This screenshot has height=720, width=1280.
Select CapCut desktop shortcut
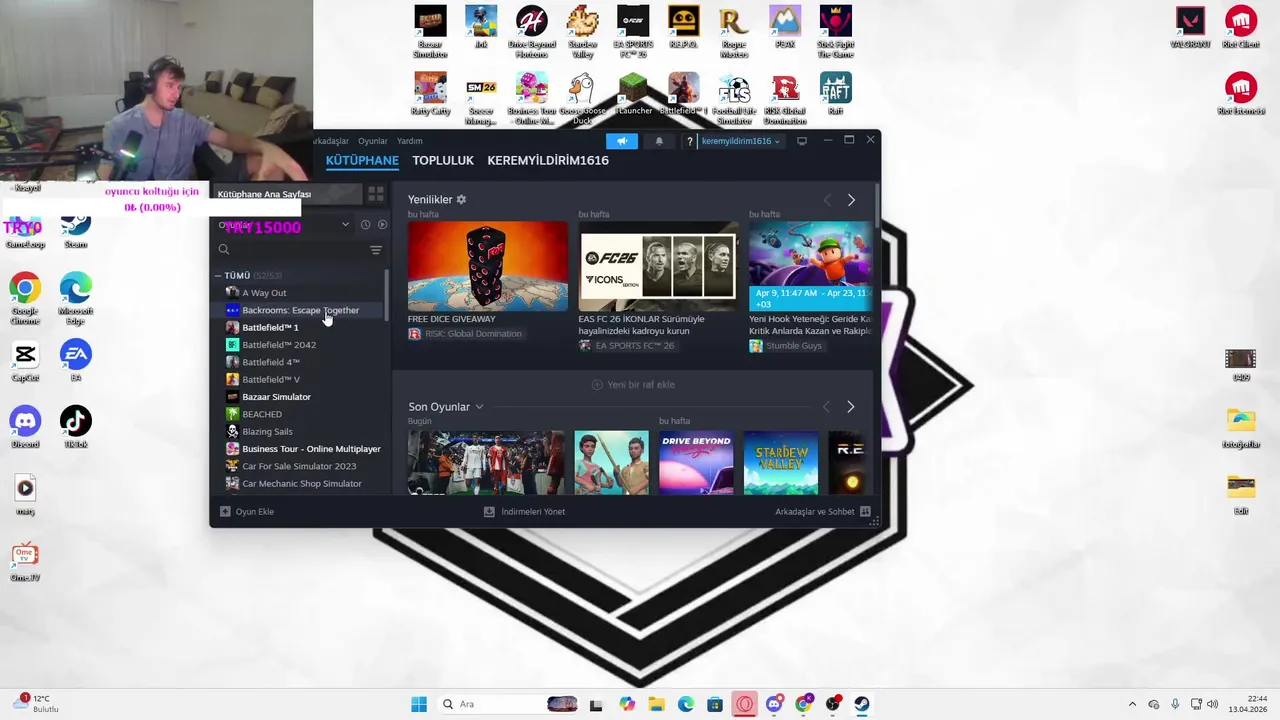[25, 361]
